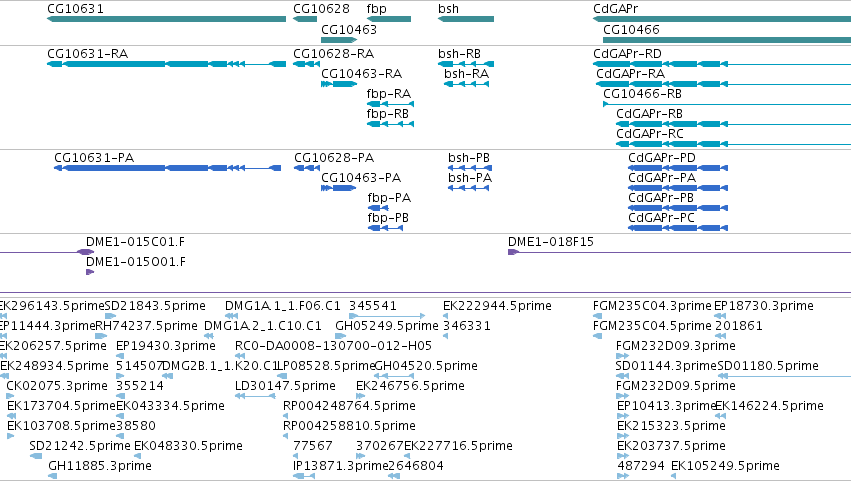Open transcript CG10631-RA

tap(88, 54)
